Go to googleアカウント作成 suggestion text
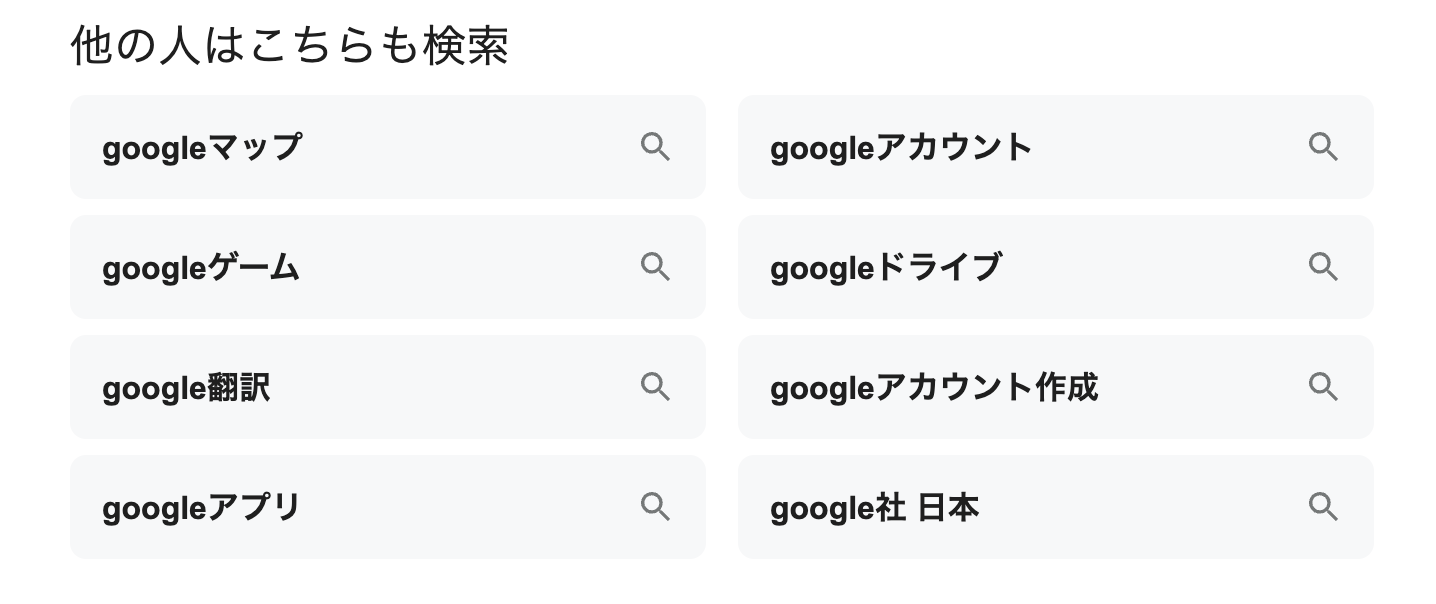The image size is (1436, 604). pyautogui.click(x=934, y=388)
